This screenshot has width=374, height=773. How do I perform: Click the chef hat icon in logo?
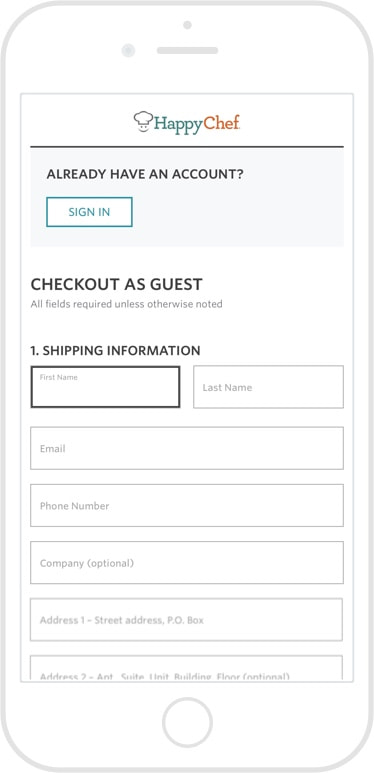[x=143, y=122]
